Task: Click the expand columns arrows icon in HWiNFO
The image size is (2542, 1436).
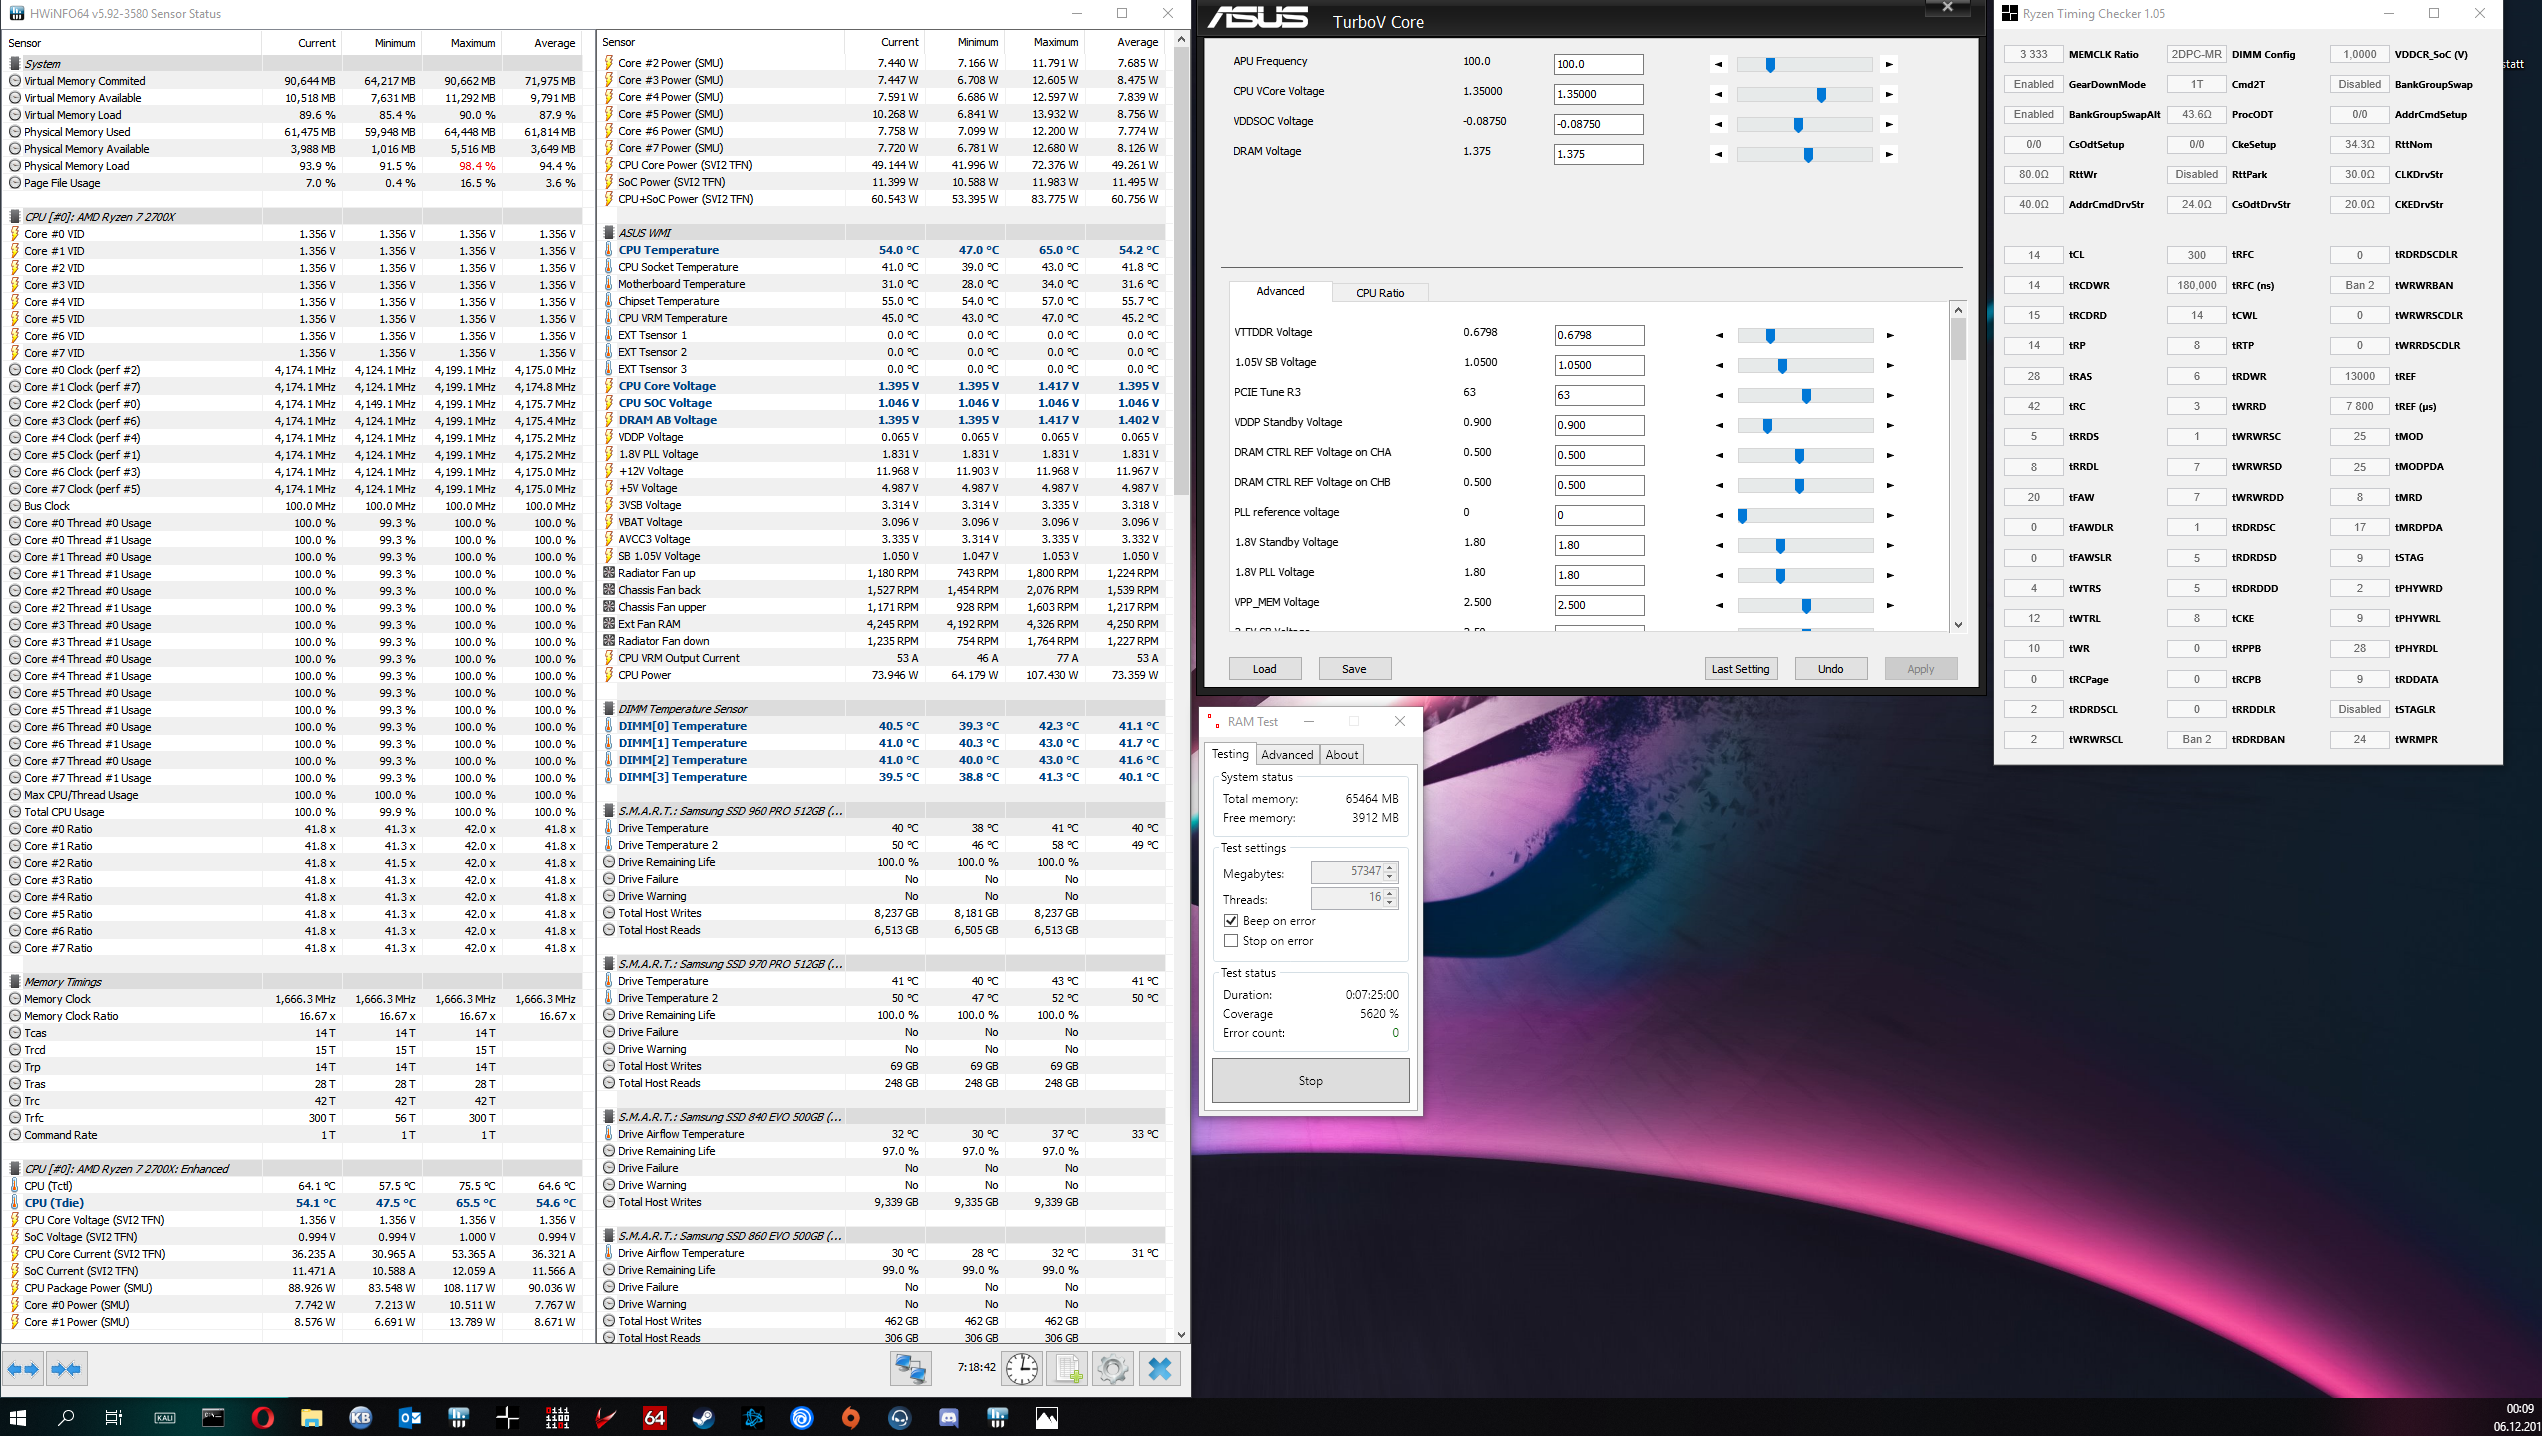Action: click(23, 1369)
